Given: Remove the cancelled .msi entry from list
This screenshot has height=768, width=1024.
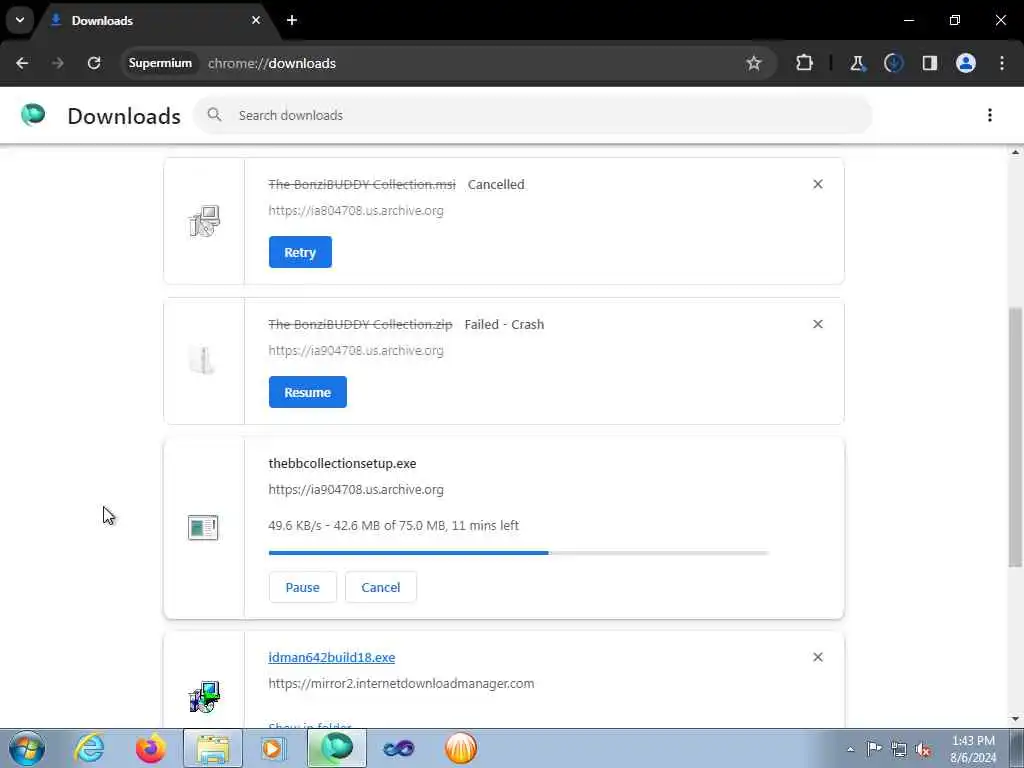Looking at the screenshot, I should [x=818, y=184].
